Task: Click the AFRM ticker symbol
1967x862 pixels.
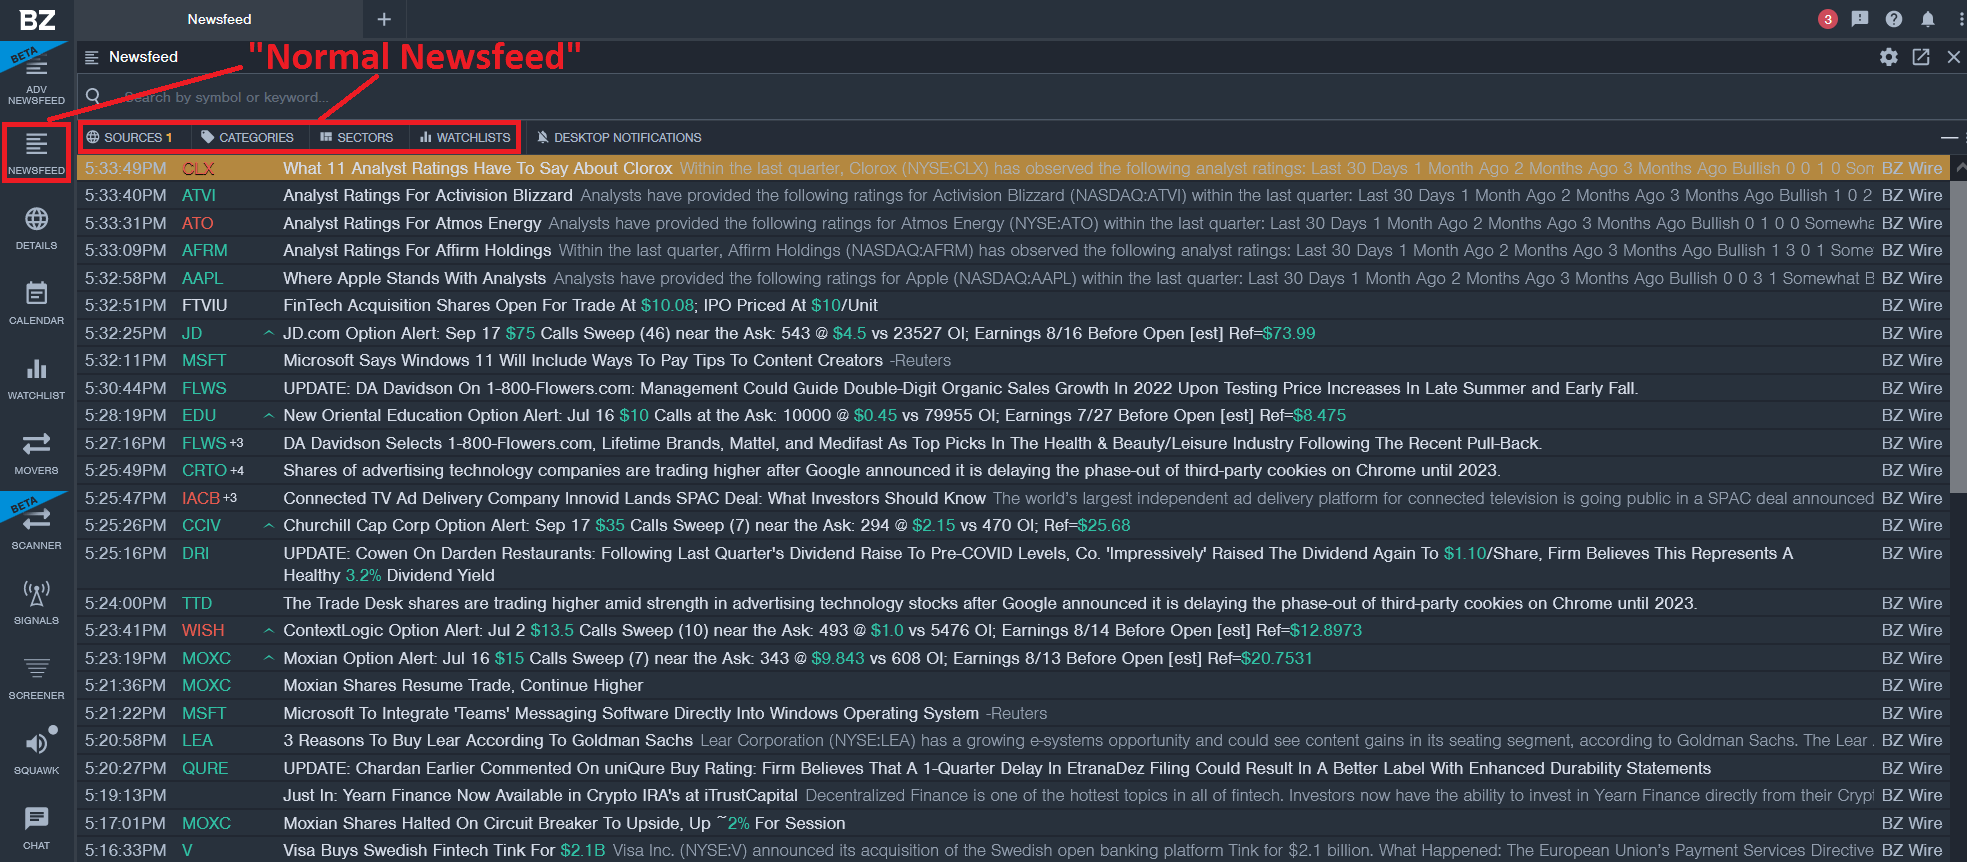Action: pos(205,250)
